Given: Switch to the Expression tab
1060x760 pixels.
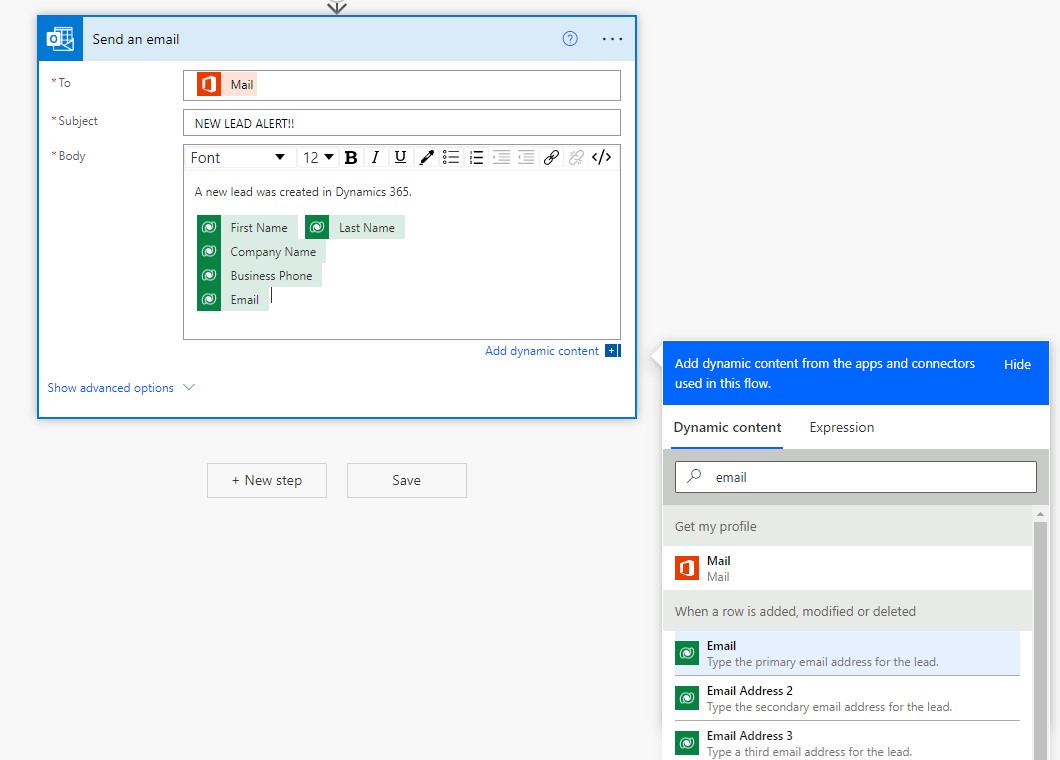Looking at the screenshot, I should pyautogui.click(x=842, y=427).
